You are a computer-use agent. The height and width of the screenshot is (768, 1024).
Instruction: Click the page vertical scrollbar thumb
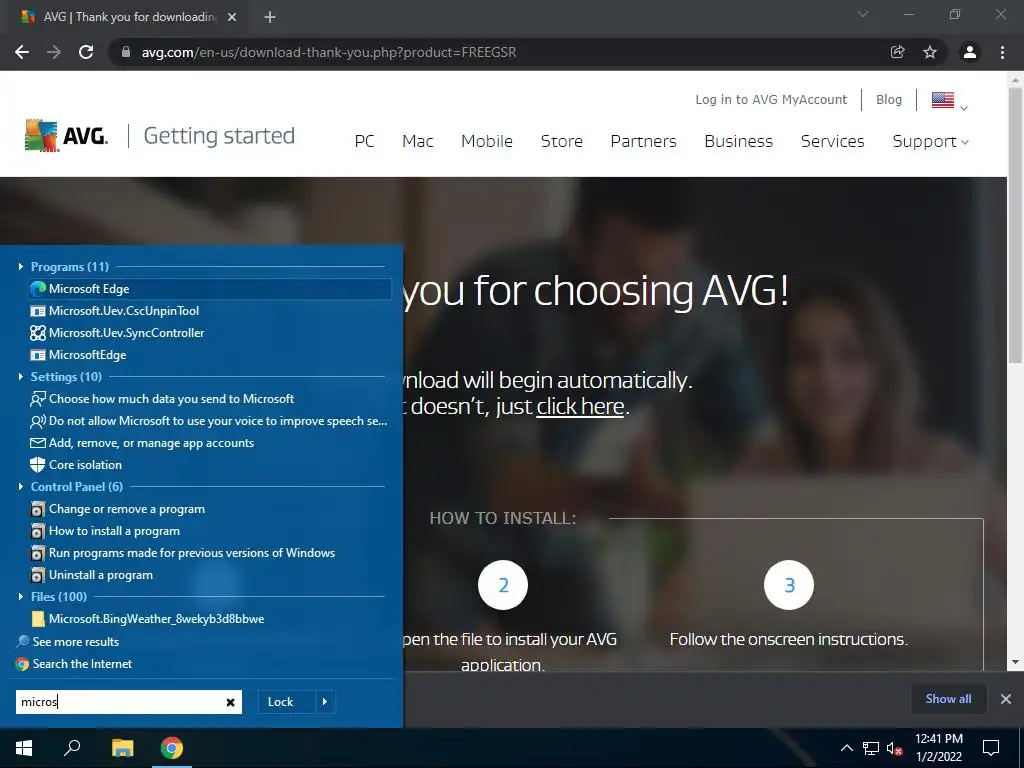tap(1015, 225)
